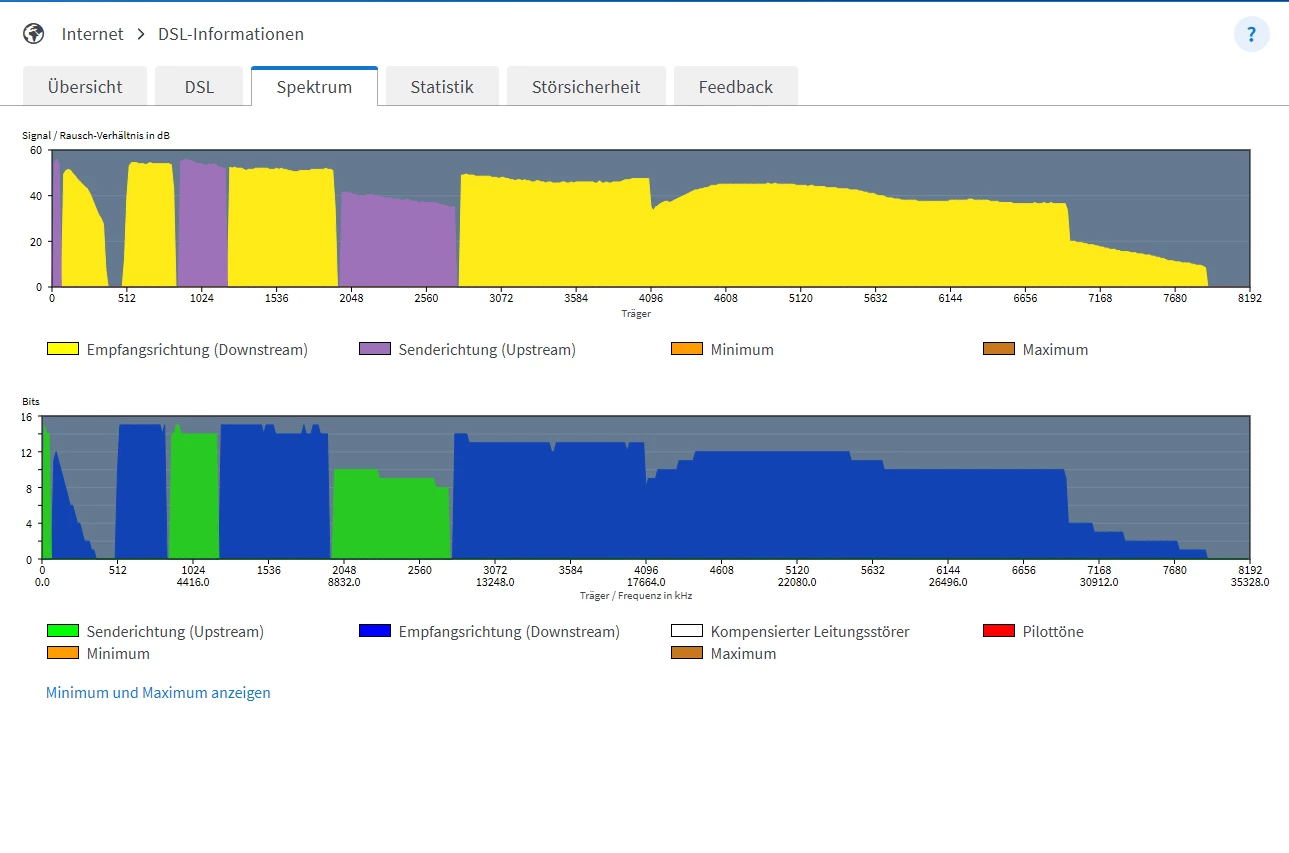Screen dimensions: 1289x853
Task: Go to the Statistik tab
Action: coord(442,87)
